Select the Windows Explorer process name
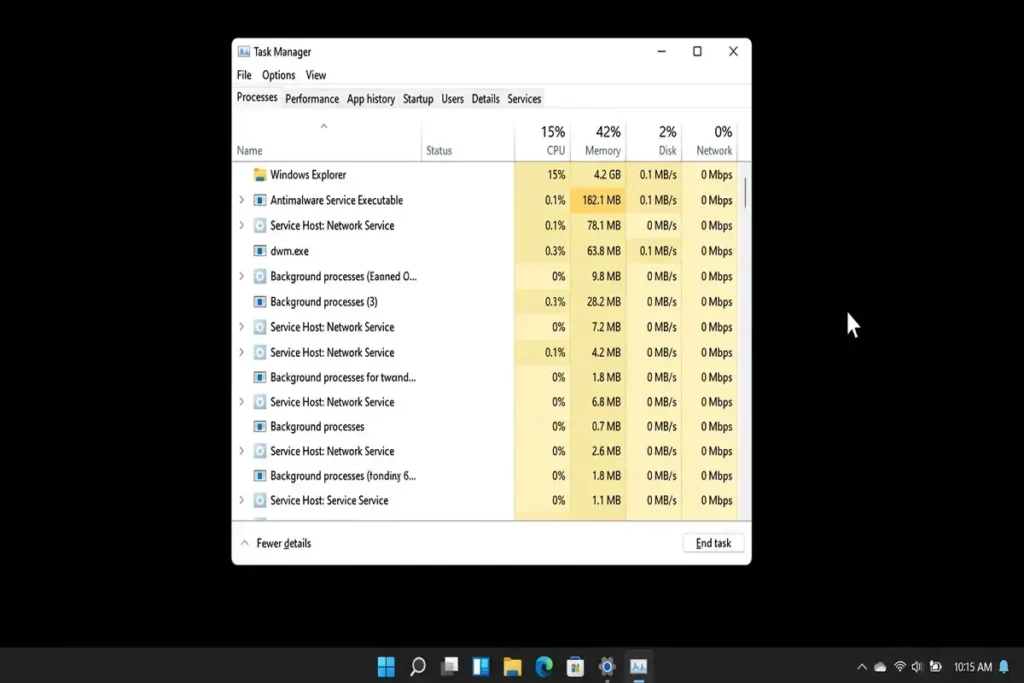This screenshot has height=683, width=1024. 308,174
